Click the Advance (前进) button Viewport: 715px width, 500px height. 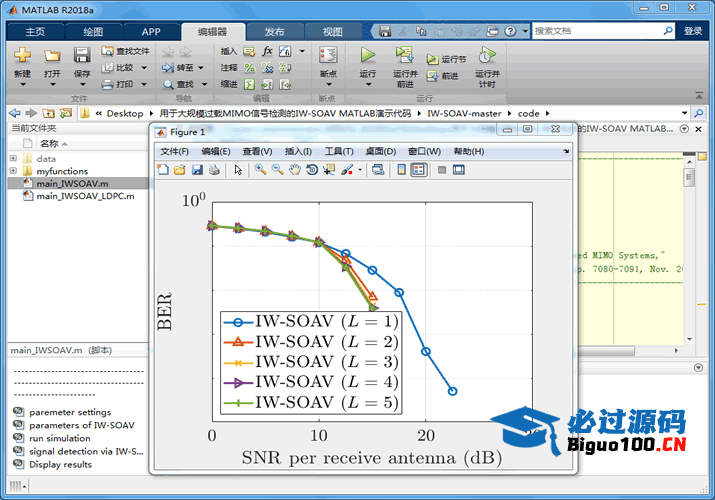coord(442,76)
